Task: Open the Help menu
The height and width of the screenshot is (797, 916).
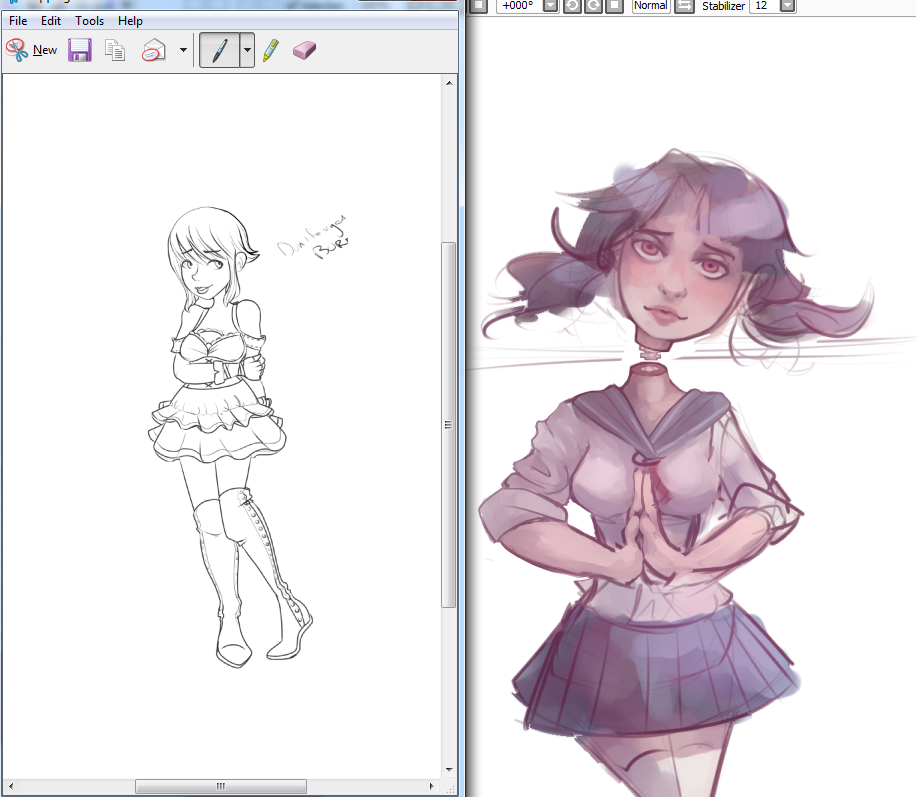Action: [x=130, y=21]
